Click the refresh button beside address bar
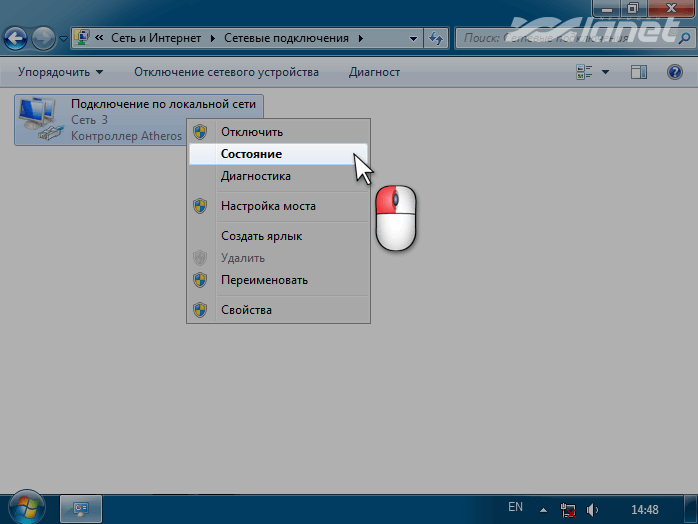The width and height of the screenshot is (698, 524). (x=436, y=38)
